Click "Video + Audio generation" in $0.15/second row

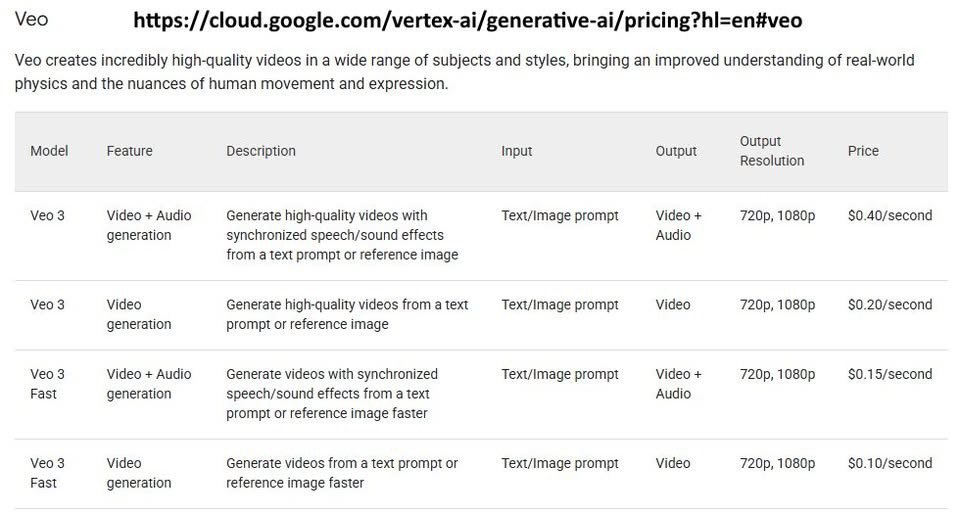(148, 383)
